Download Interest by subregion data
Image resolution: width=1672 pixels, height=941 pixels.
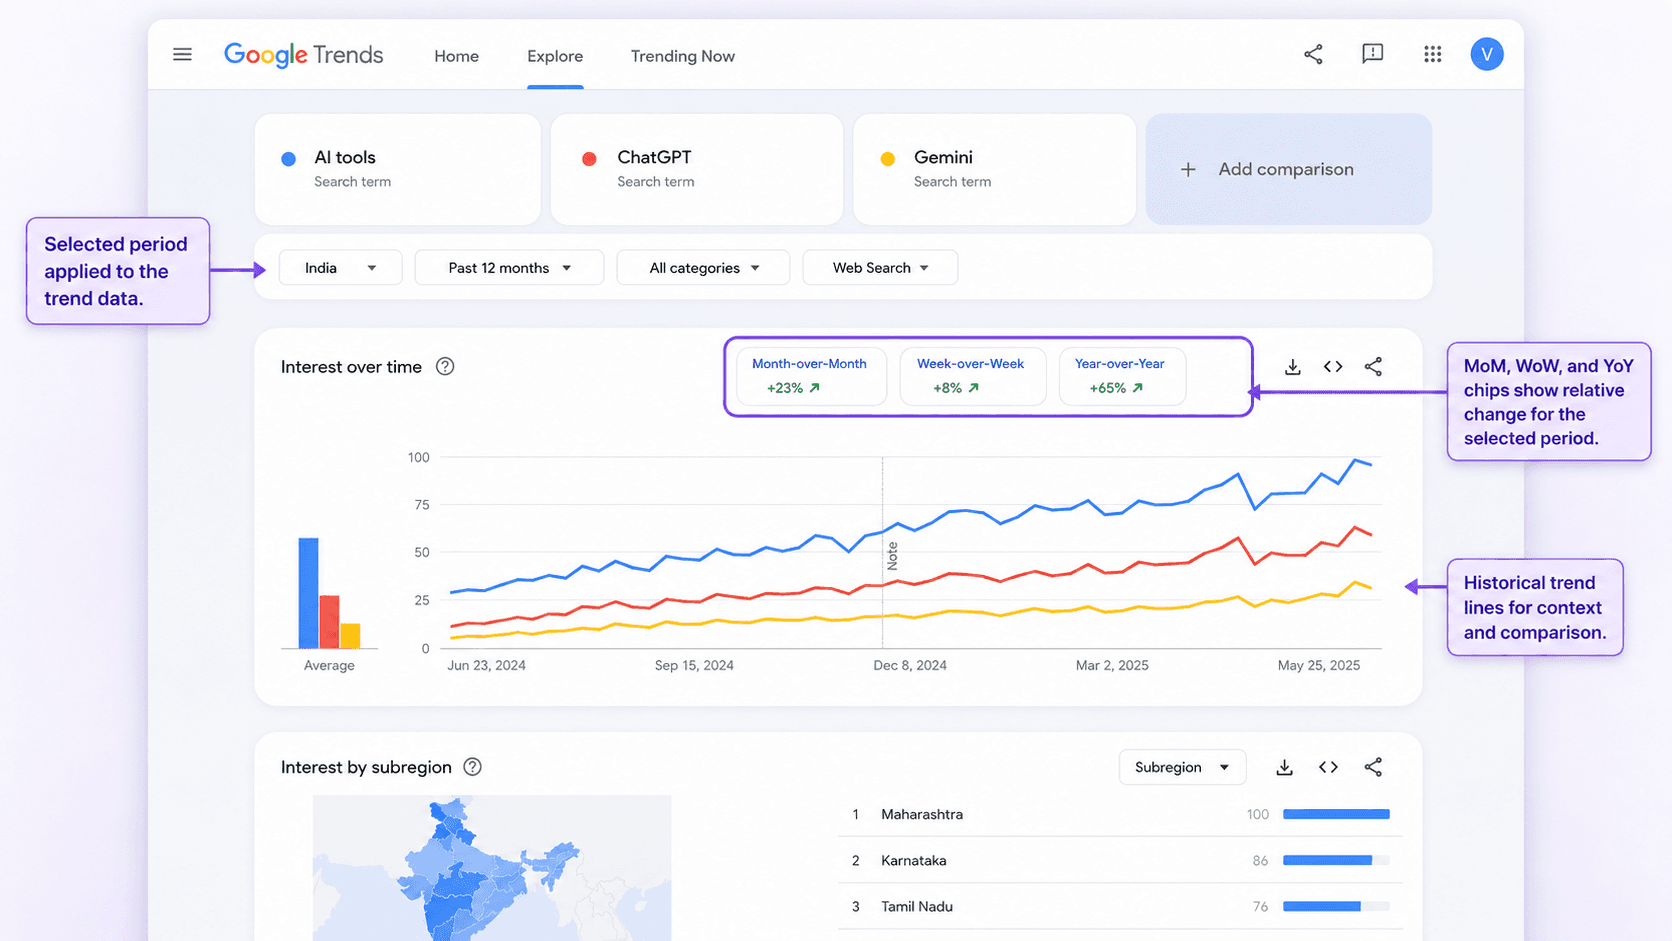click(1284, 767)
